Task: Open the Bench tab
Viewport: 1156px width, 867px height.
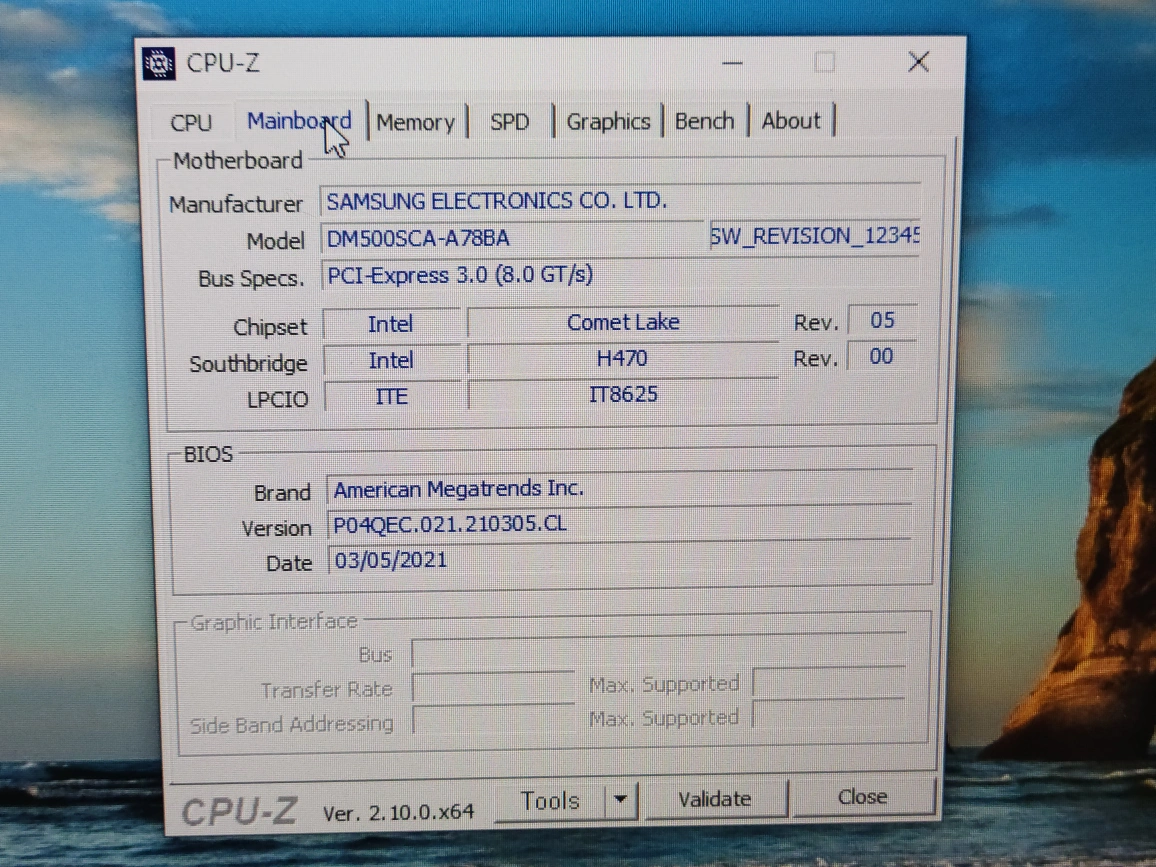Action: coord(704,121)
